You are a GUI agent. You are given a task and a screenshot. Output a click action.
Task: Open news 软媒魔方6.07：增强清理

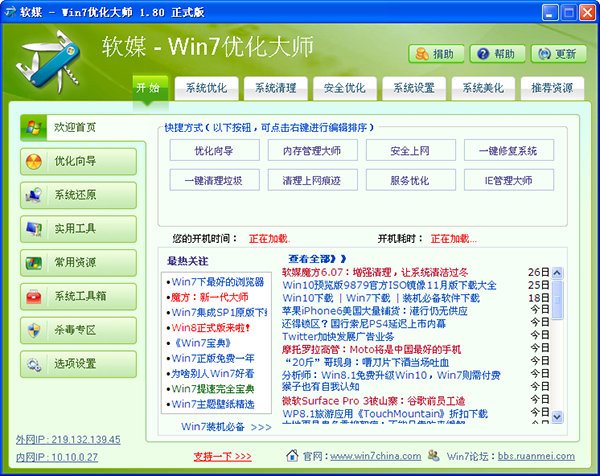click(x=375, y=272)
